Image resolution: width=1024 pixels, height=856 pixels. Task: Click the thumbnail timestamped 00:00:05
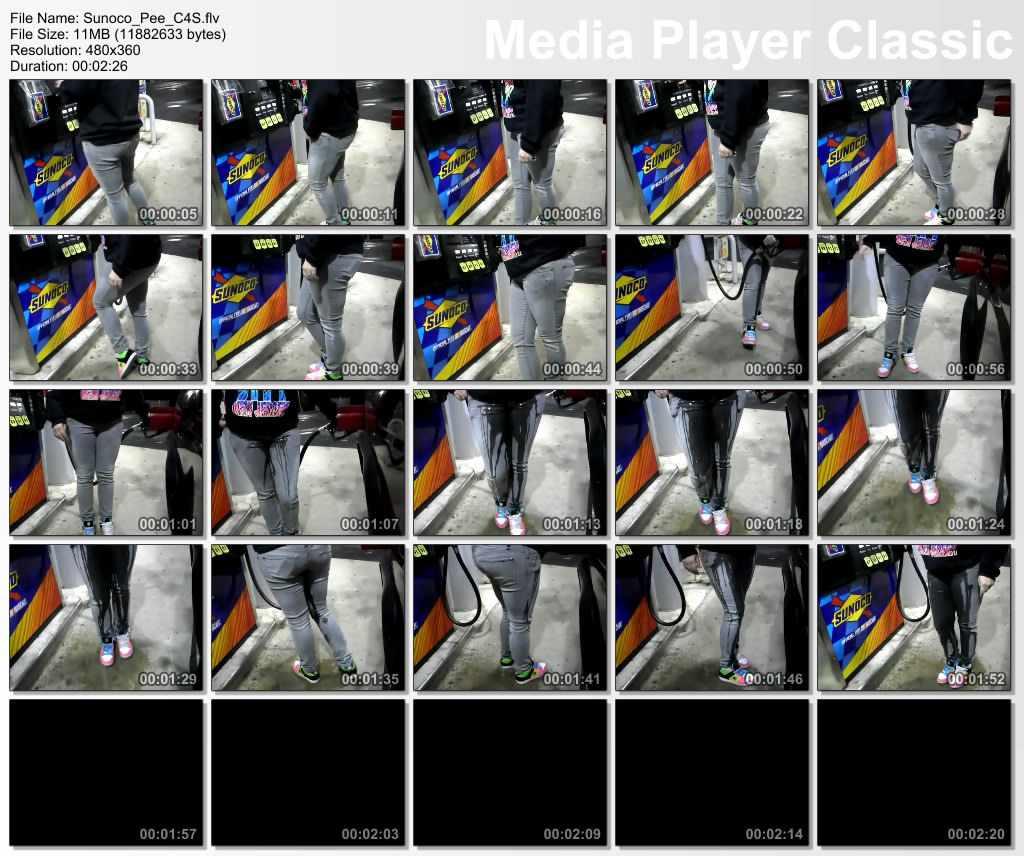pos(106,152)
